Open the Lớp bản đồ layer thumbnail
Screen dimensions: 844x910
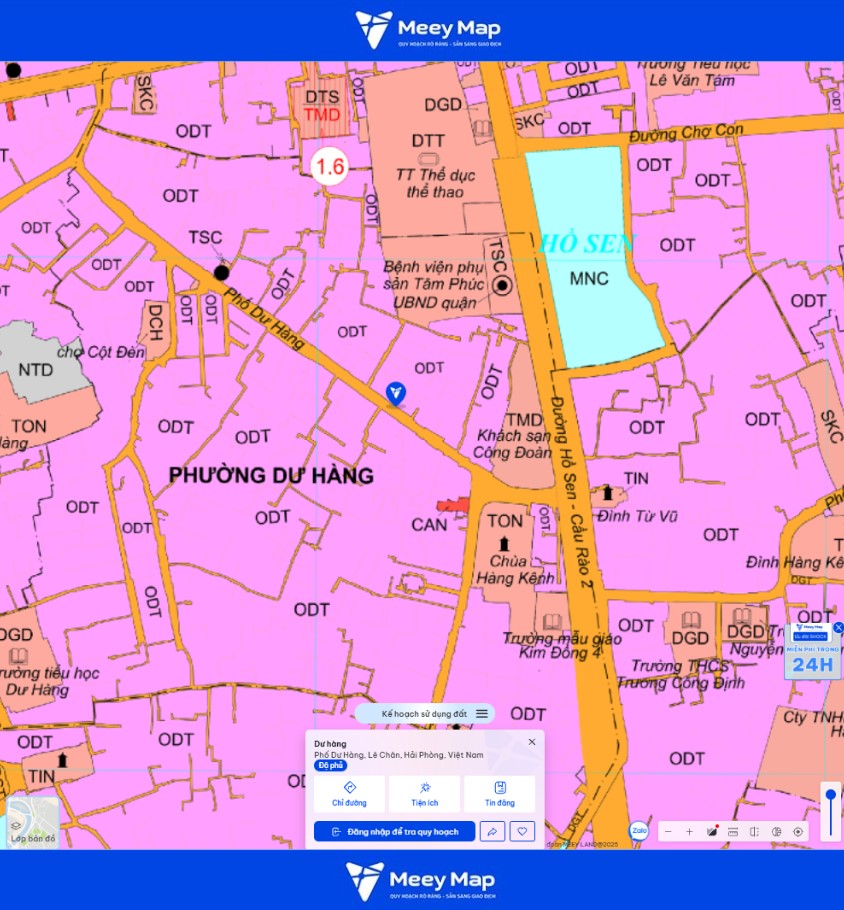pyautogui.click(x=33, y=822)
